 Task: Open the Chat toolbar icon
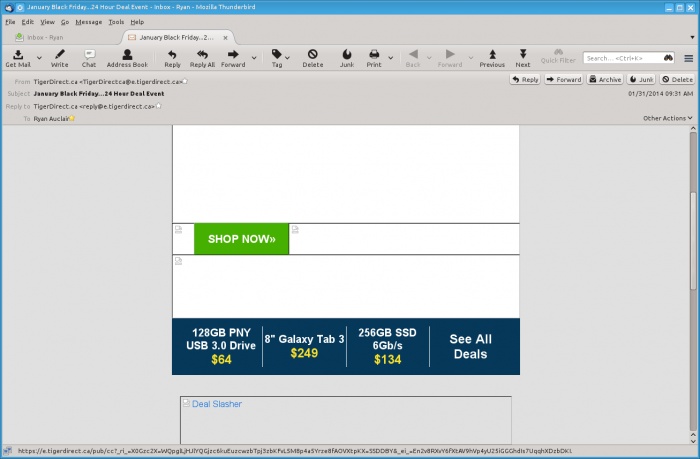point(89,57)
